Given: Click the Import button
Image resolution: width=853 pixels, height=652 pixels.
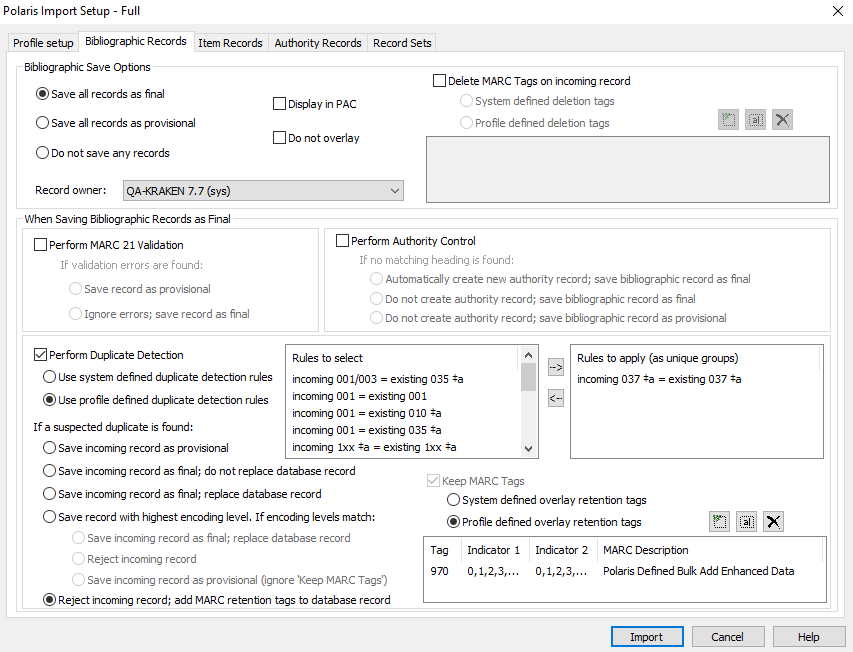Looking at the screenshot, I should [646, 637].
